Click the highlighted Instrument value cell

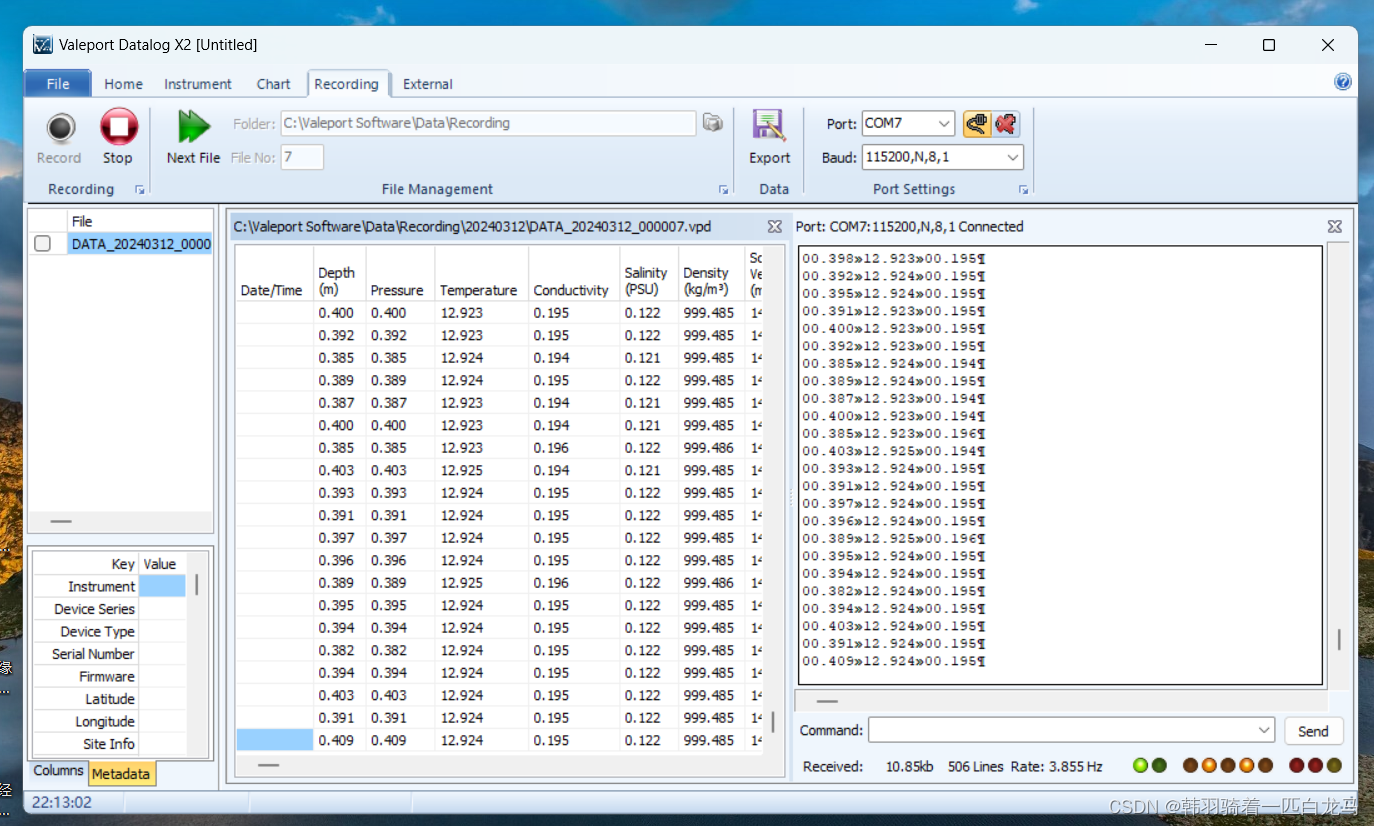162,586
